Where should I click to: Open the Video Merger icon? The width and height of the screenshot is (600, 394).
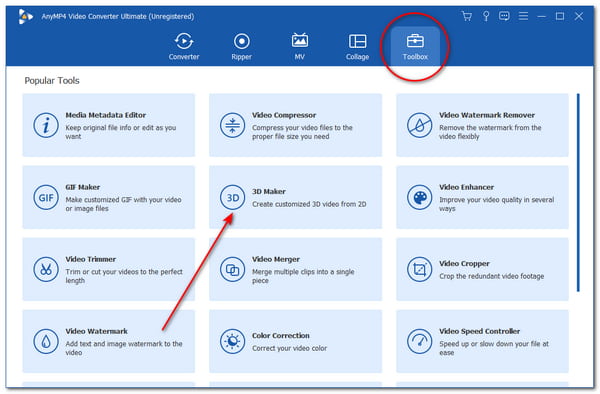232,269
